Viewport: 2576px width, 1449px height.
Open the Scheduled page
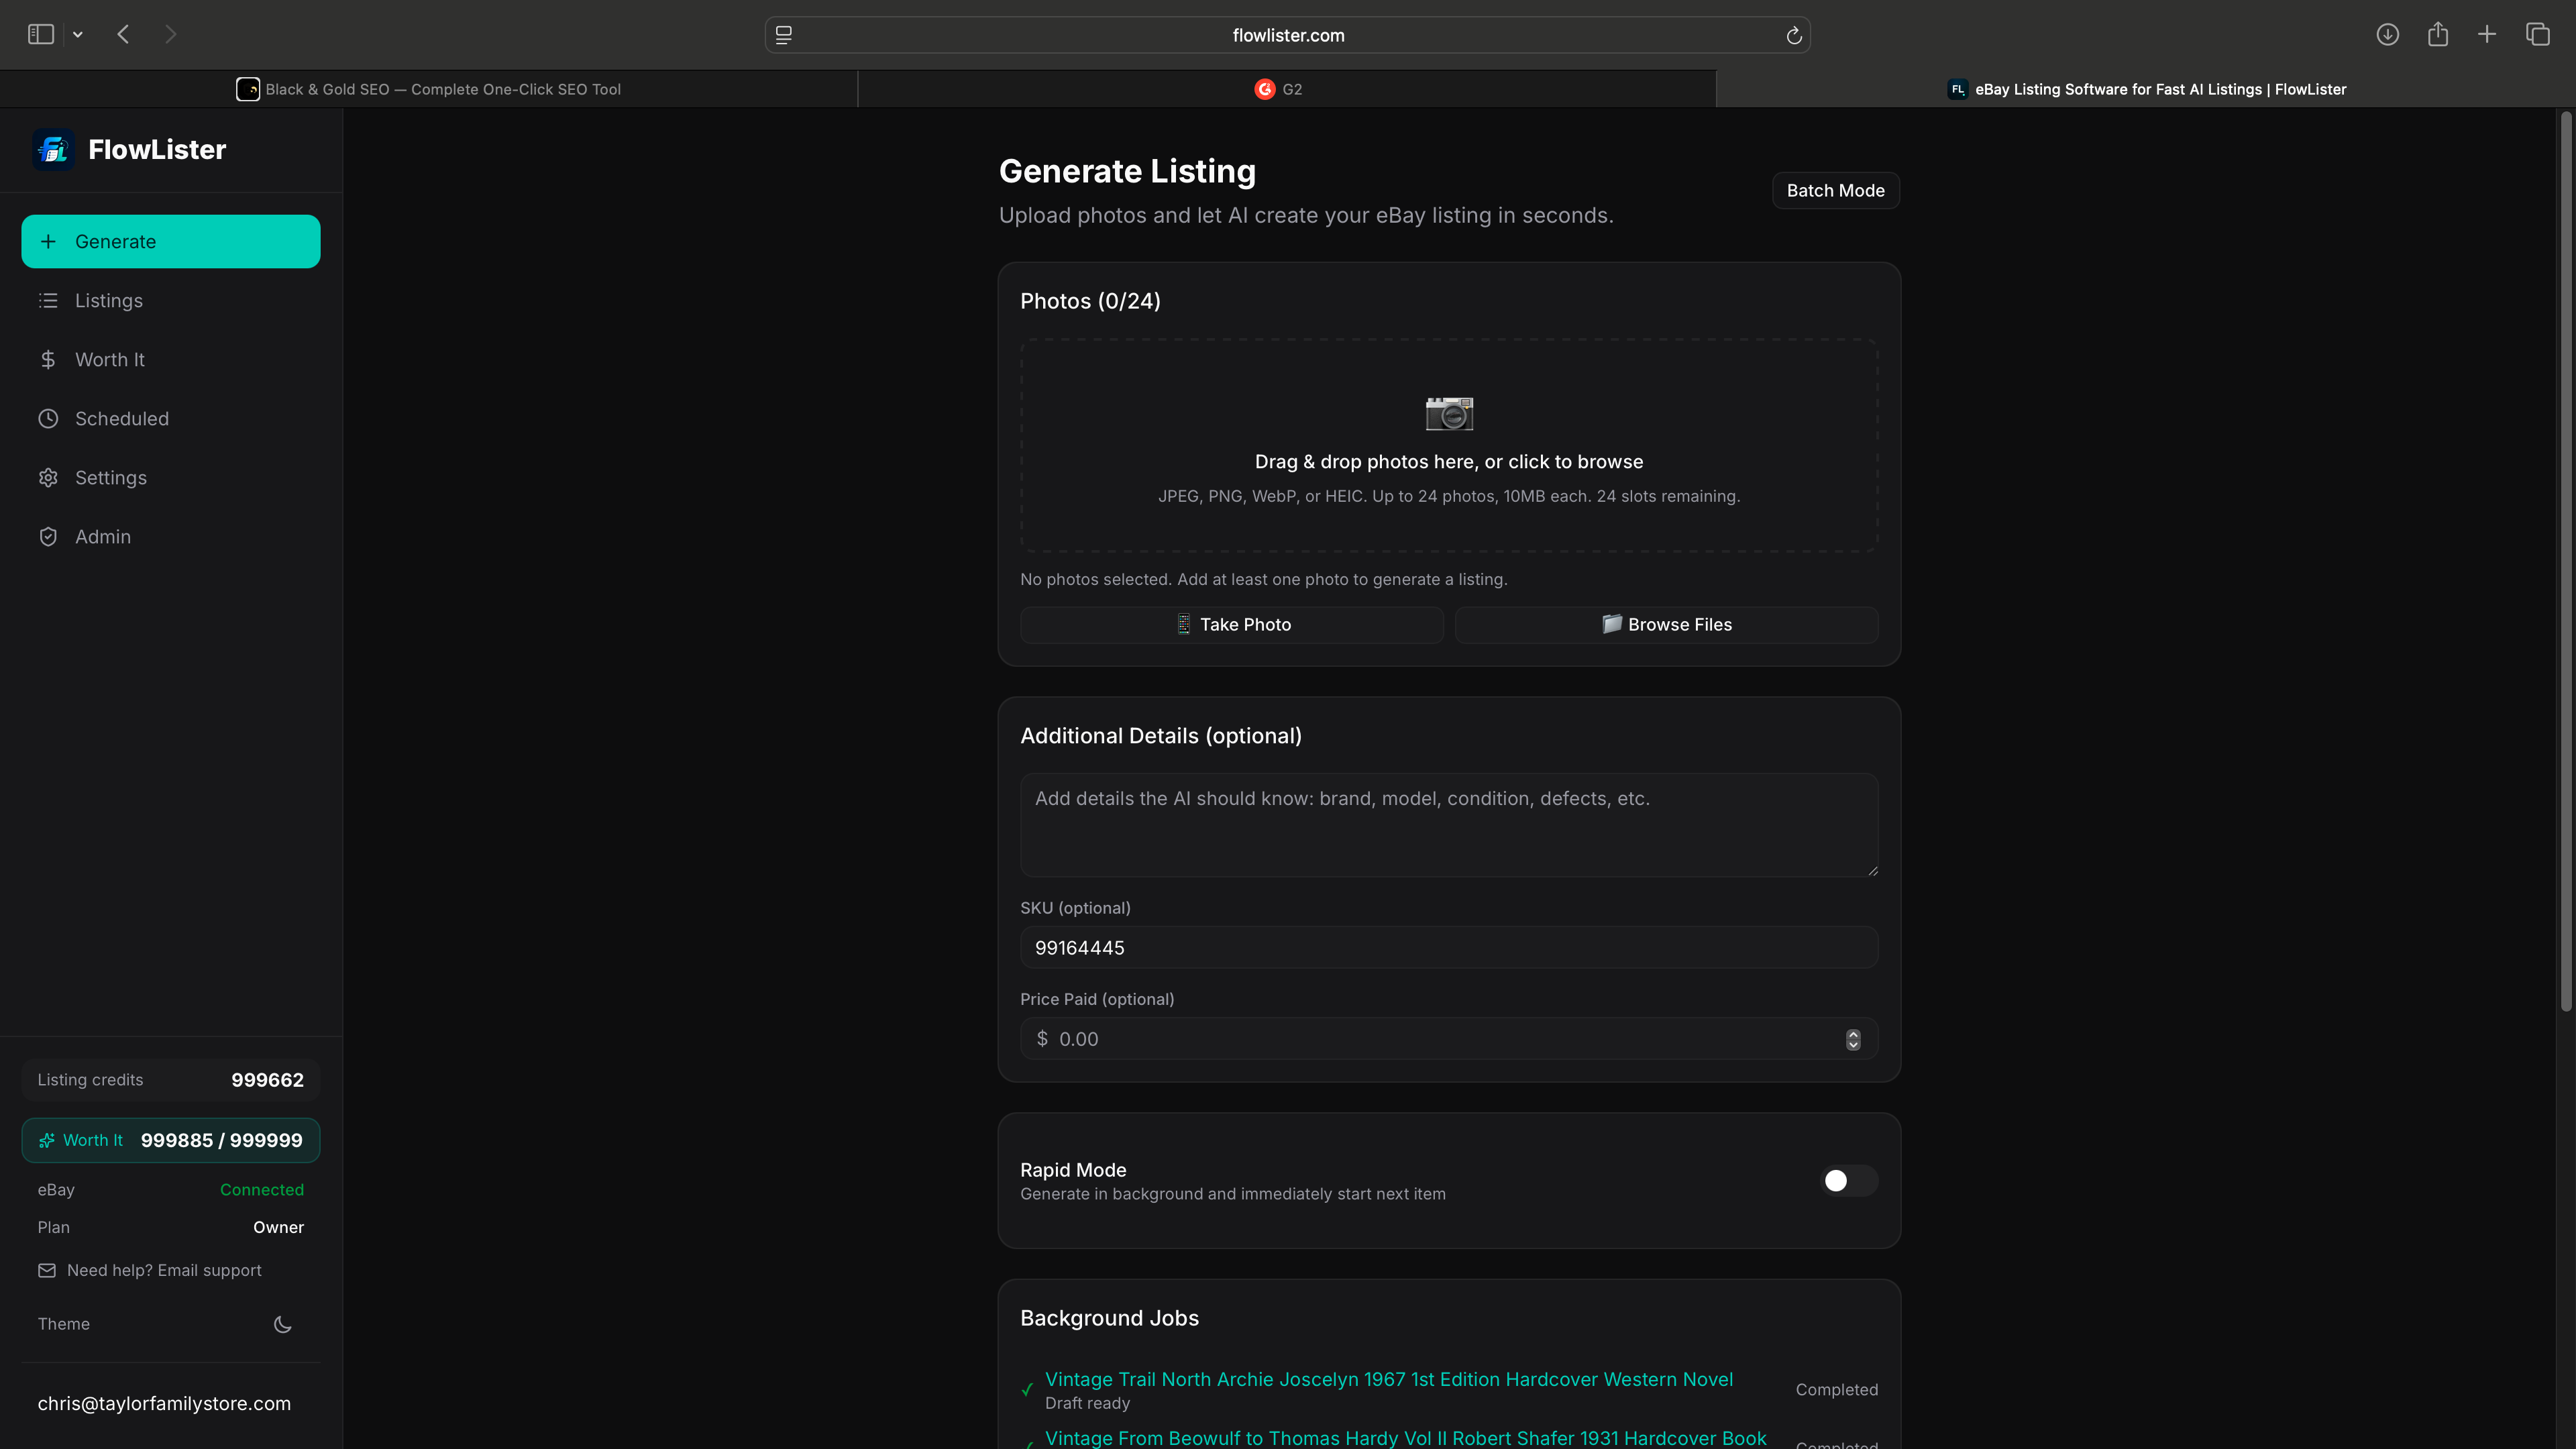pyautogui.click(x=171, y=419)
